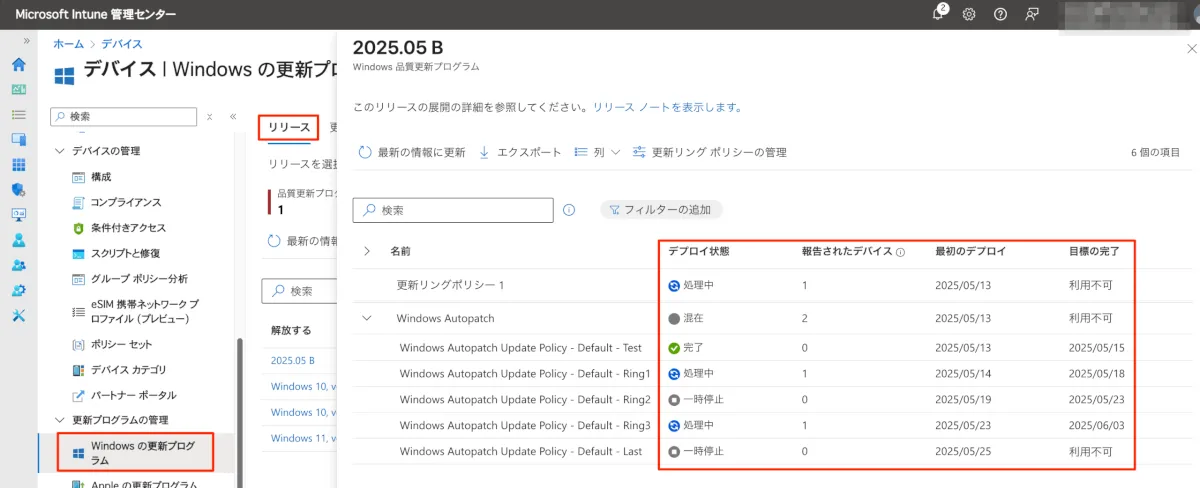Viewport: 1200px width, 488px height.
Task: Click フィルターの追加 button
Action: (660, 210)
